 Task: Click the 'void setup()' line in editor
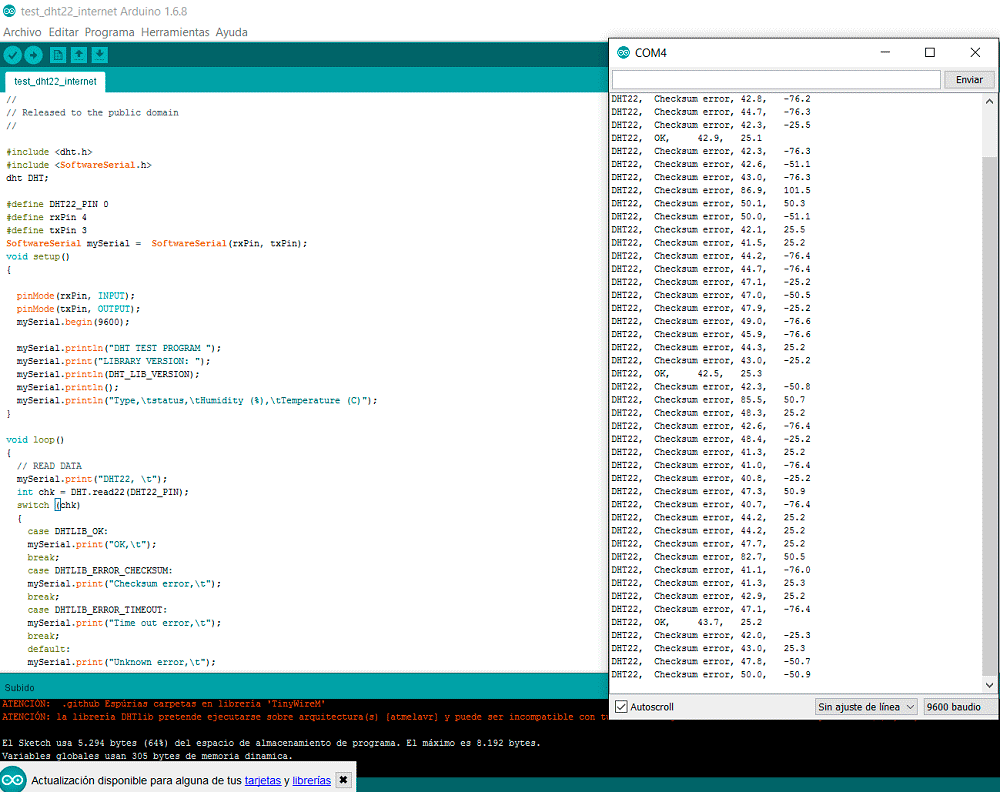coord(38,256)
